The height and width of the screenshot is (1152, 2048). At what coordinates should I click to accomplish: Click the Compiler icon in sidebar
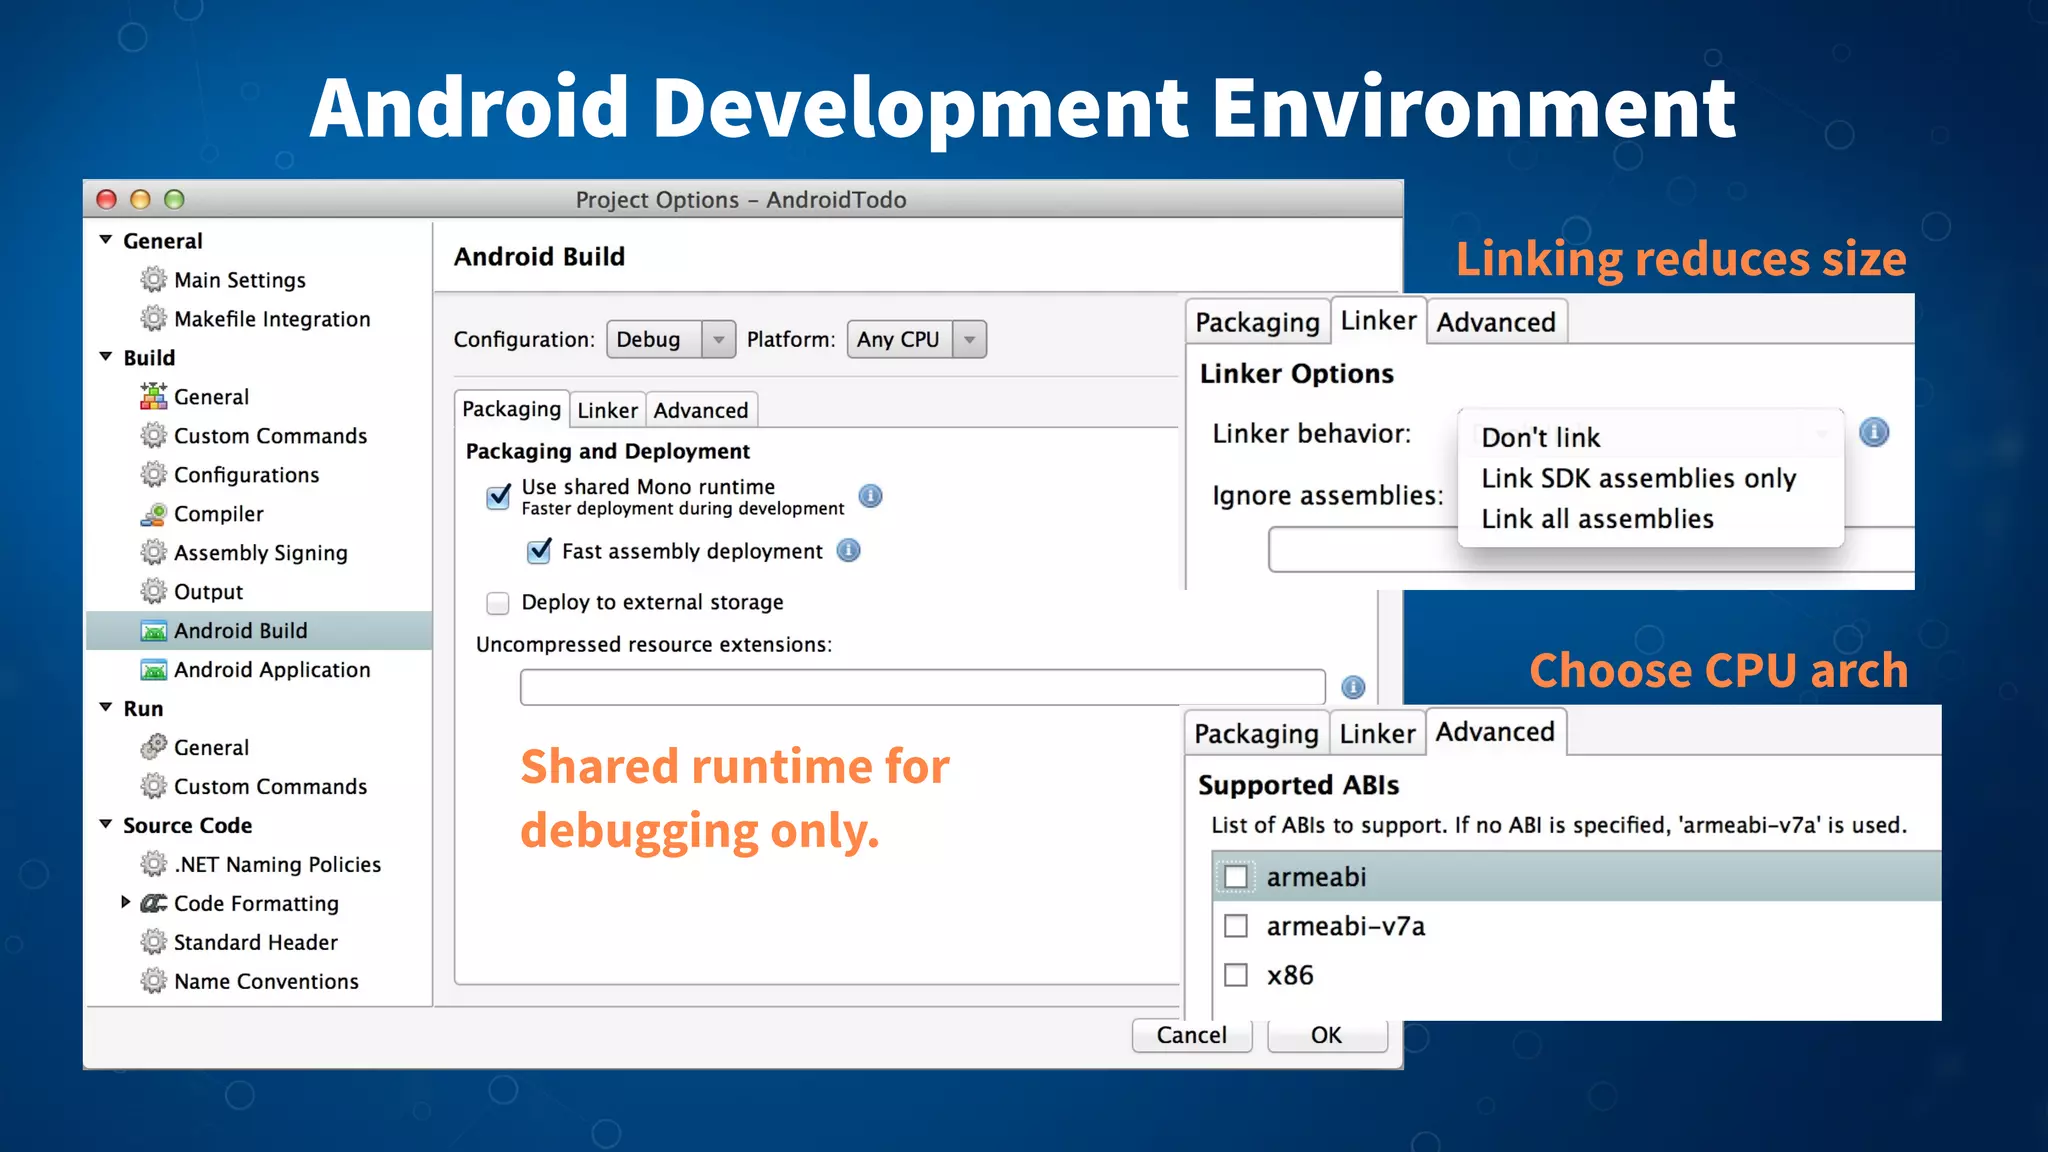pos(153,514)
